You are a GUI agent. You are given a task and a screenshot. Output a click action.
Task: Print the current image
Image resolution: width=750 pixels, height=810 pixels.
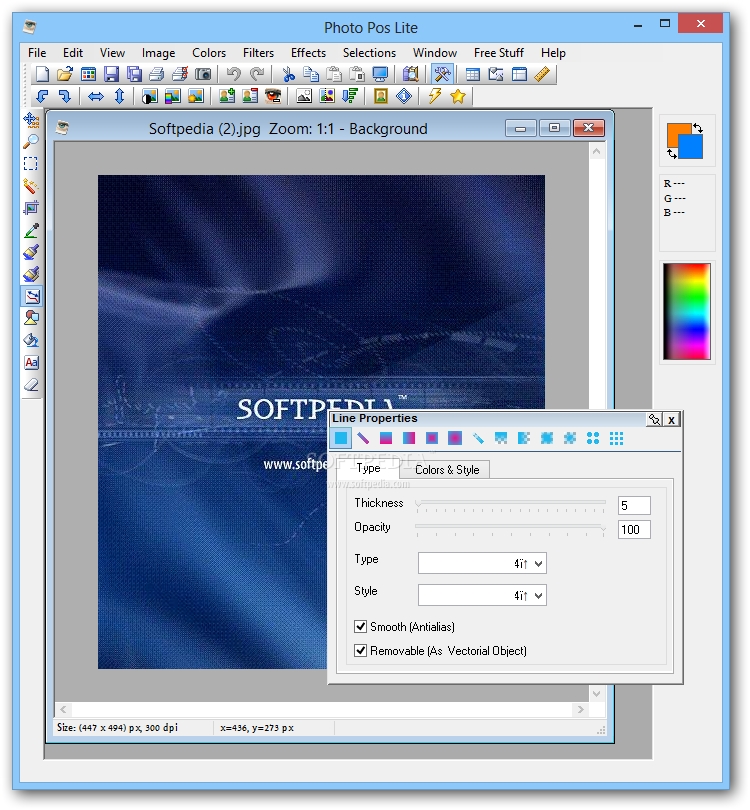pyautogui.click(x=157, y=74)
